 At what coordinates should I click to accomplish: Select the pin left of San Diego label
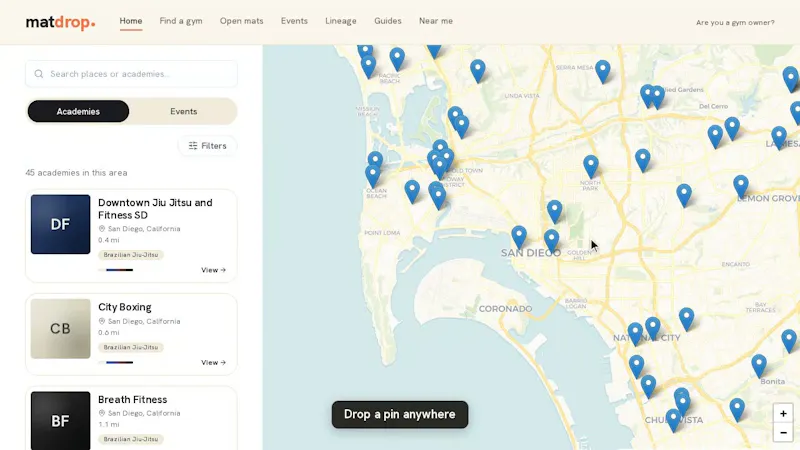coord(519,238)
